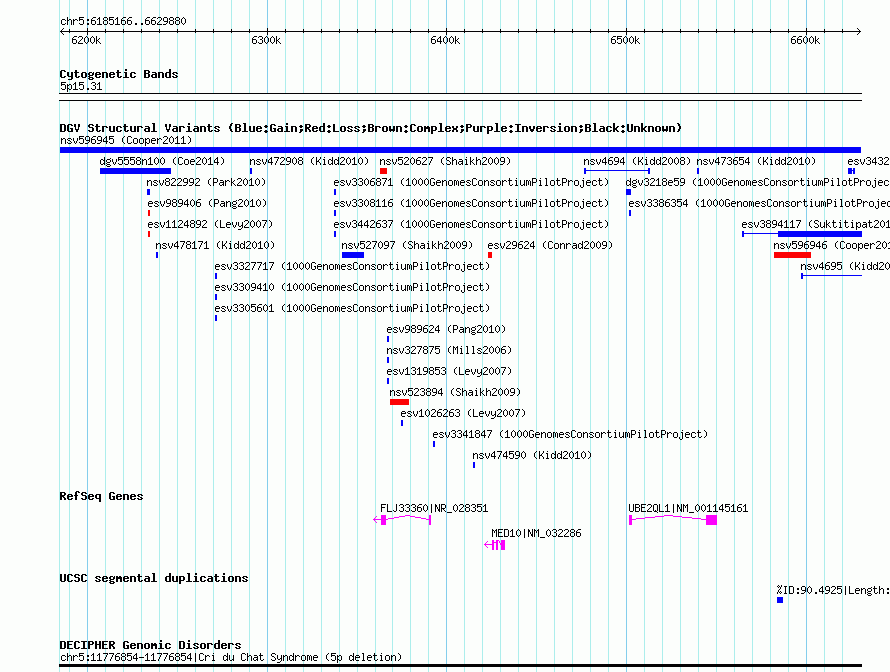The width and height of the screenshot is (890, 672).
Task: Click the nsv596945 (Cooper2011) variant label
Action: [x=126, y=140]
